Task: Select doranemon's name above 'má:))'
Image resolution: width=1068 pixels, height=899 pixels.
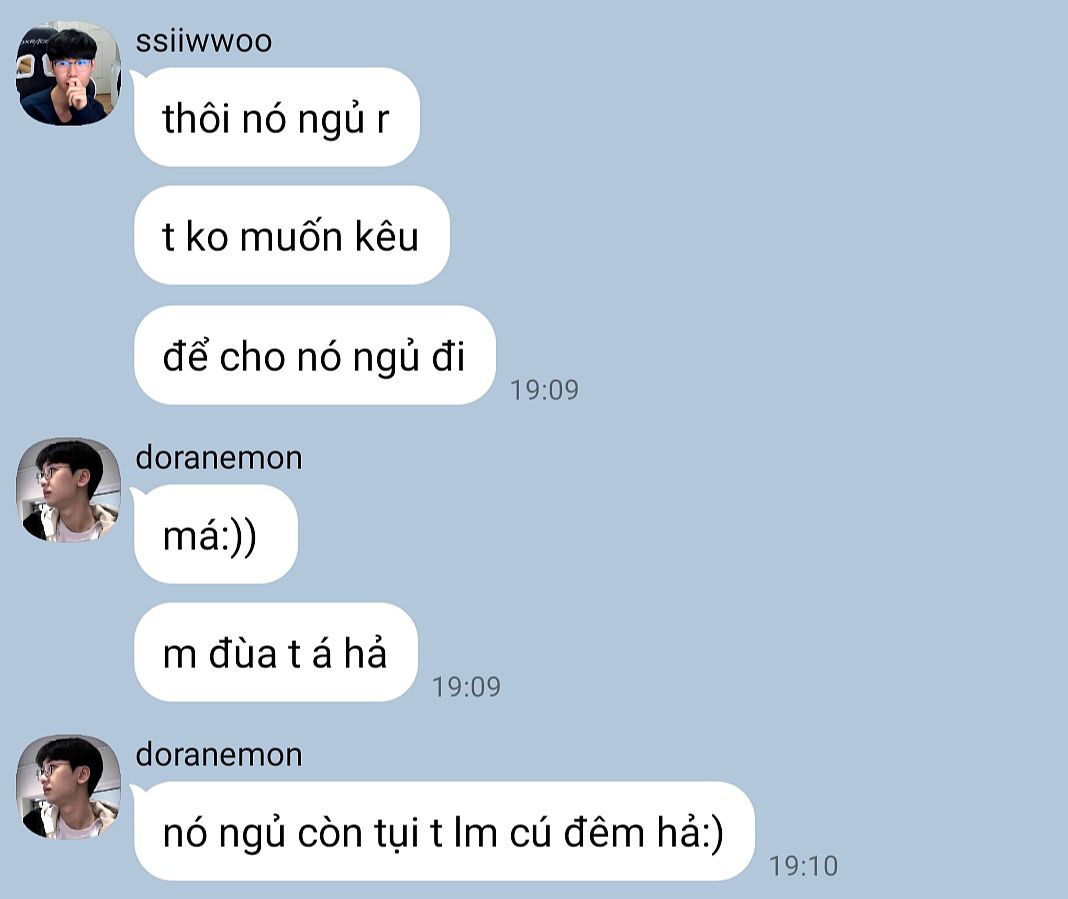Action: (219, 458)
